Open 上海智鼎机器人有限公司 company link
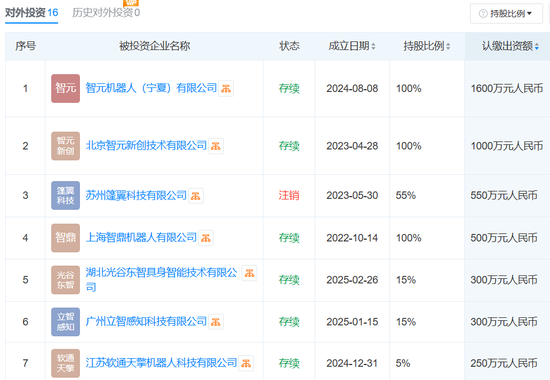Viewport: 550px width, 380px height. 141,238
